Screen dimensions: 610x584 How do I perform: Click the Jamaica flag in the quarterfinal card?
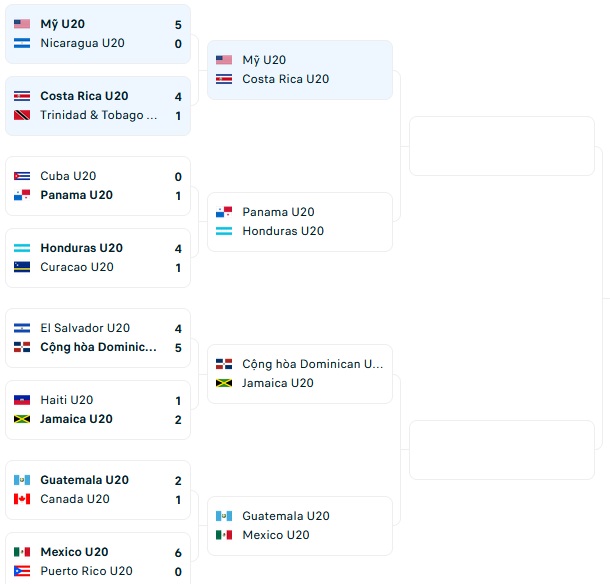coord(224,383)
